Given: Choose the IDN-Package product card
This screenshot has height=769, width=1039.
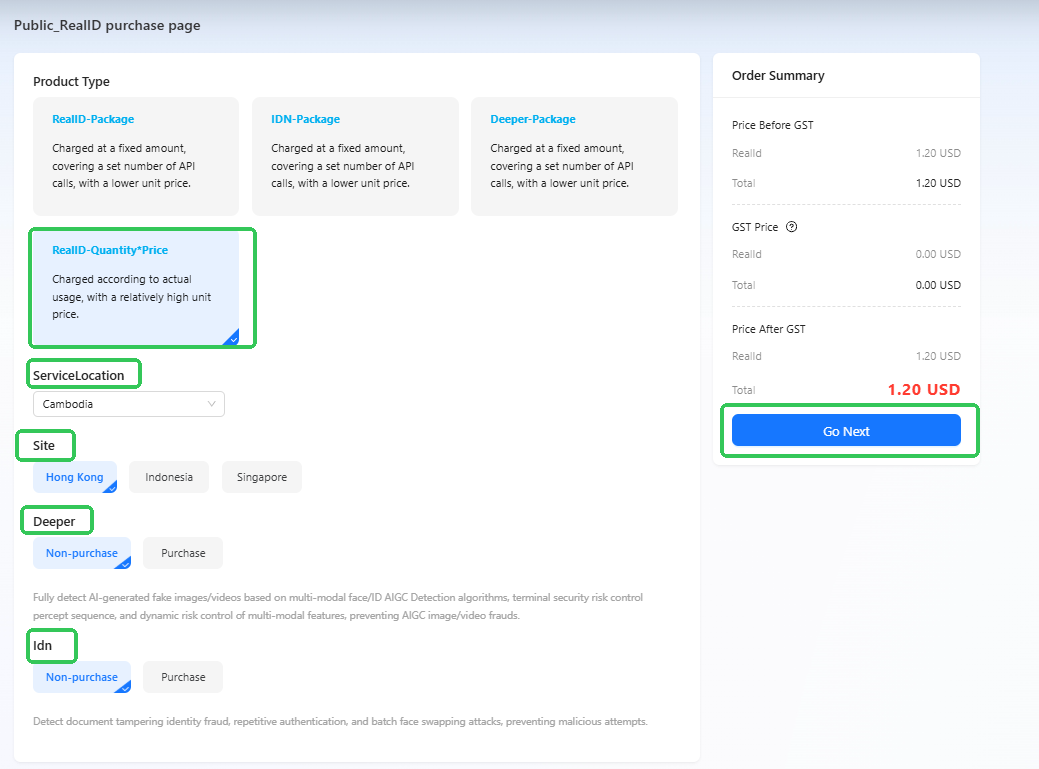Looking at the screenshot, I should 354,155.
